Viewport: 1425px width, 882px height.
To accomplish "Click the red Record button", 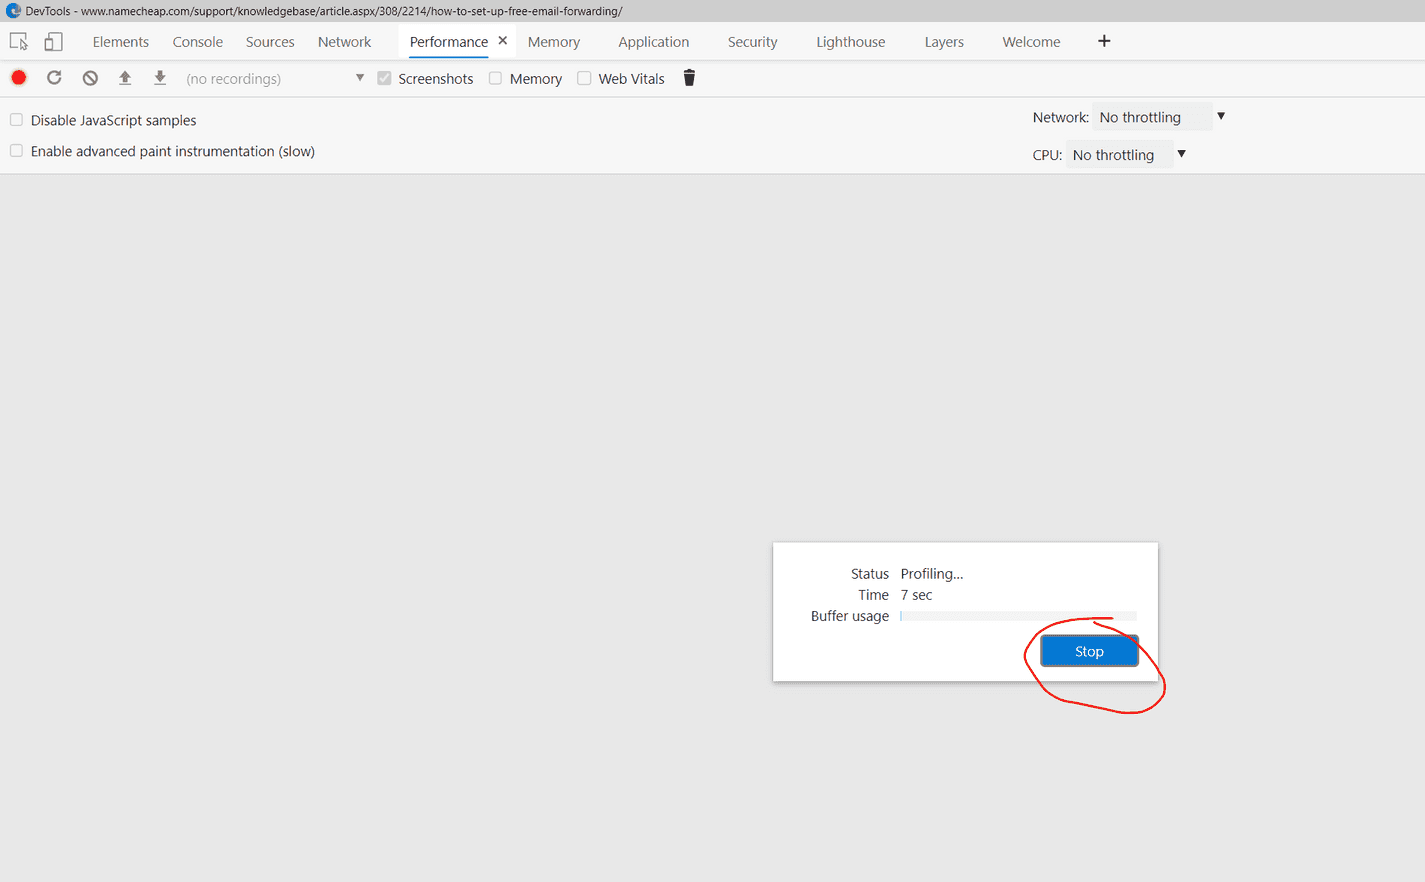I will pos(18,77).
